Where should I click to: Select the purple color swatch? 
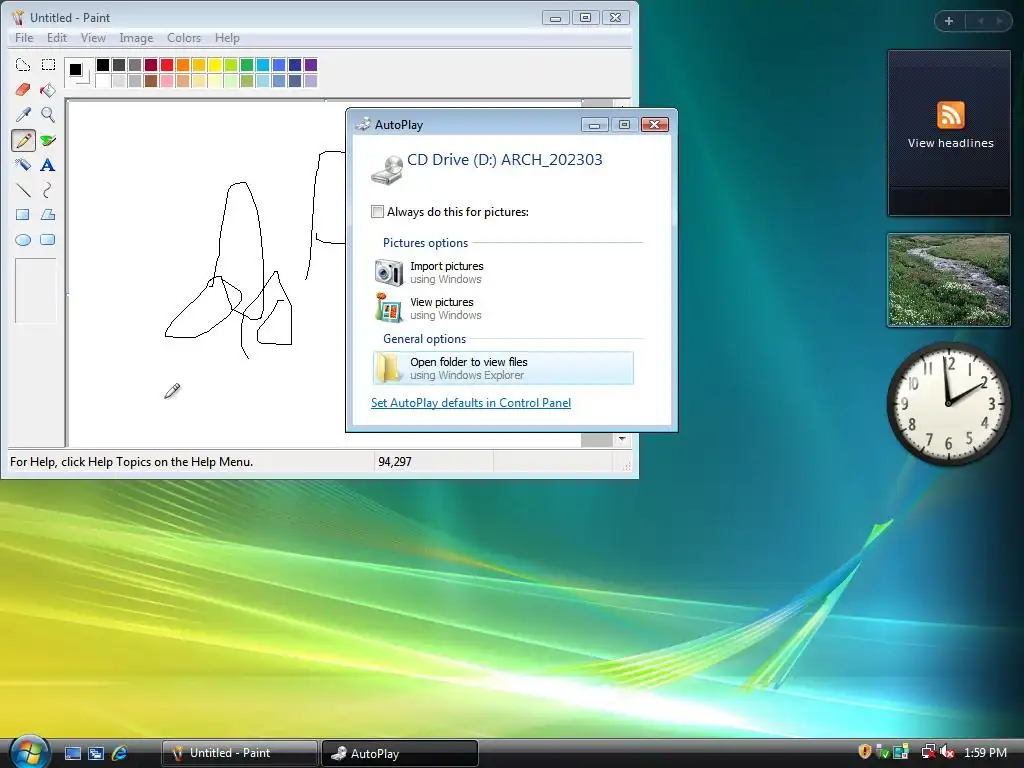coord(311,65)
